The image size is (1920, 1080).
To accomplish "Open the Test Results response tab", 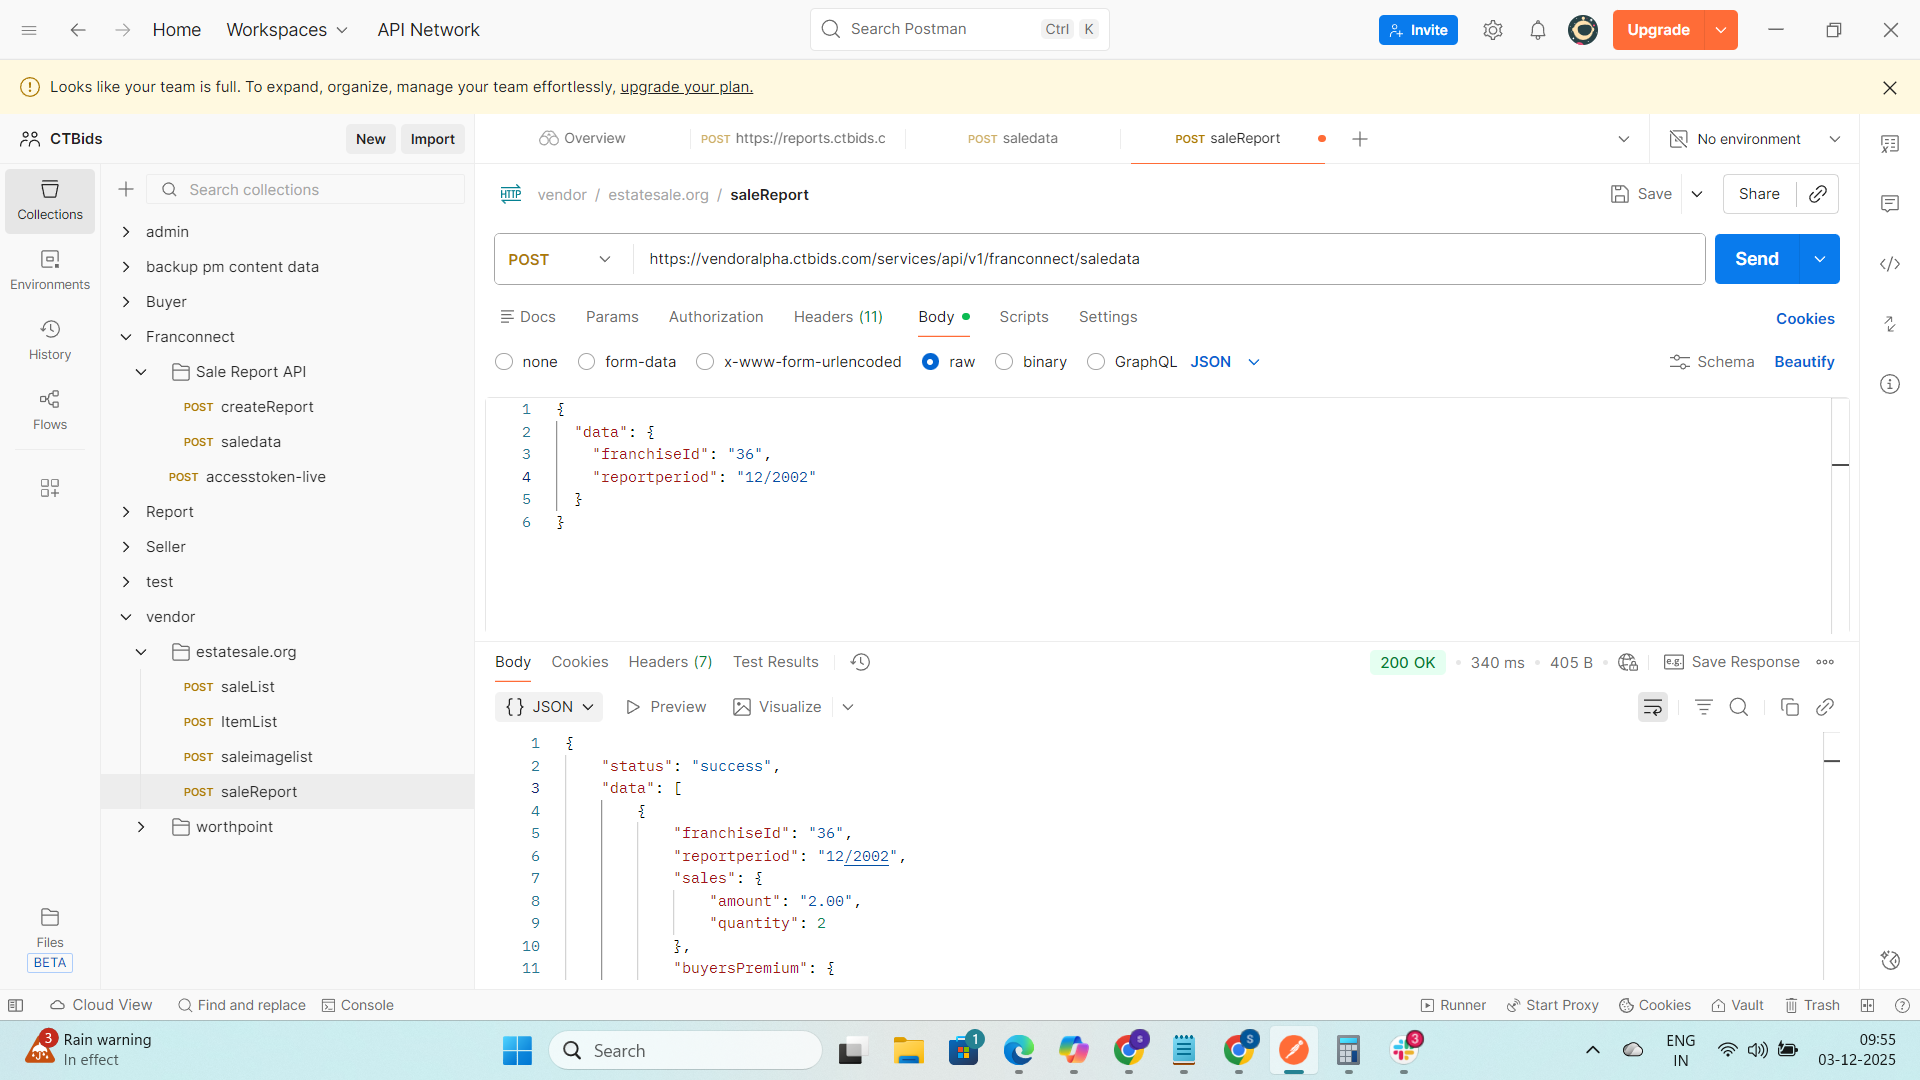I will tap(775, 662).
